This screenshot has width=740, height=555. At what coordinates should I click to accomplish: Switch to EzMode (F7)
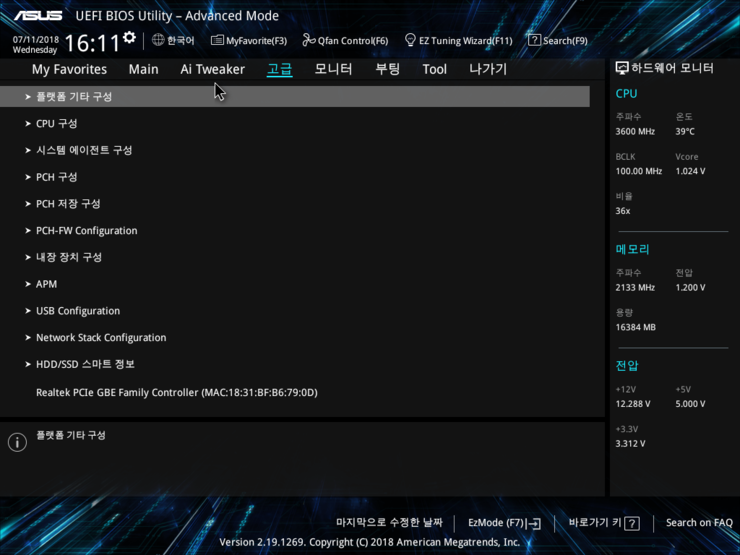click(504, 523)
